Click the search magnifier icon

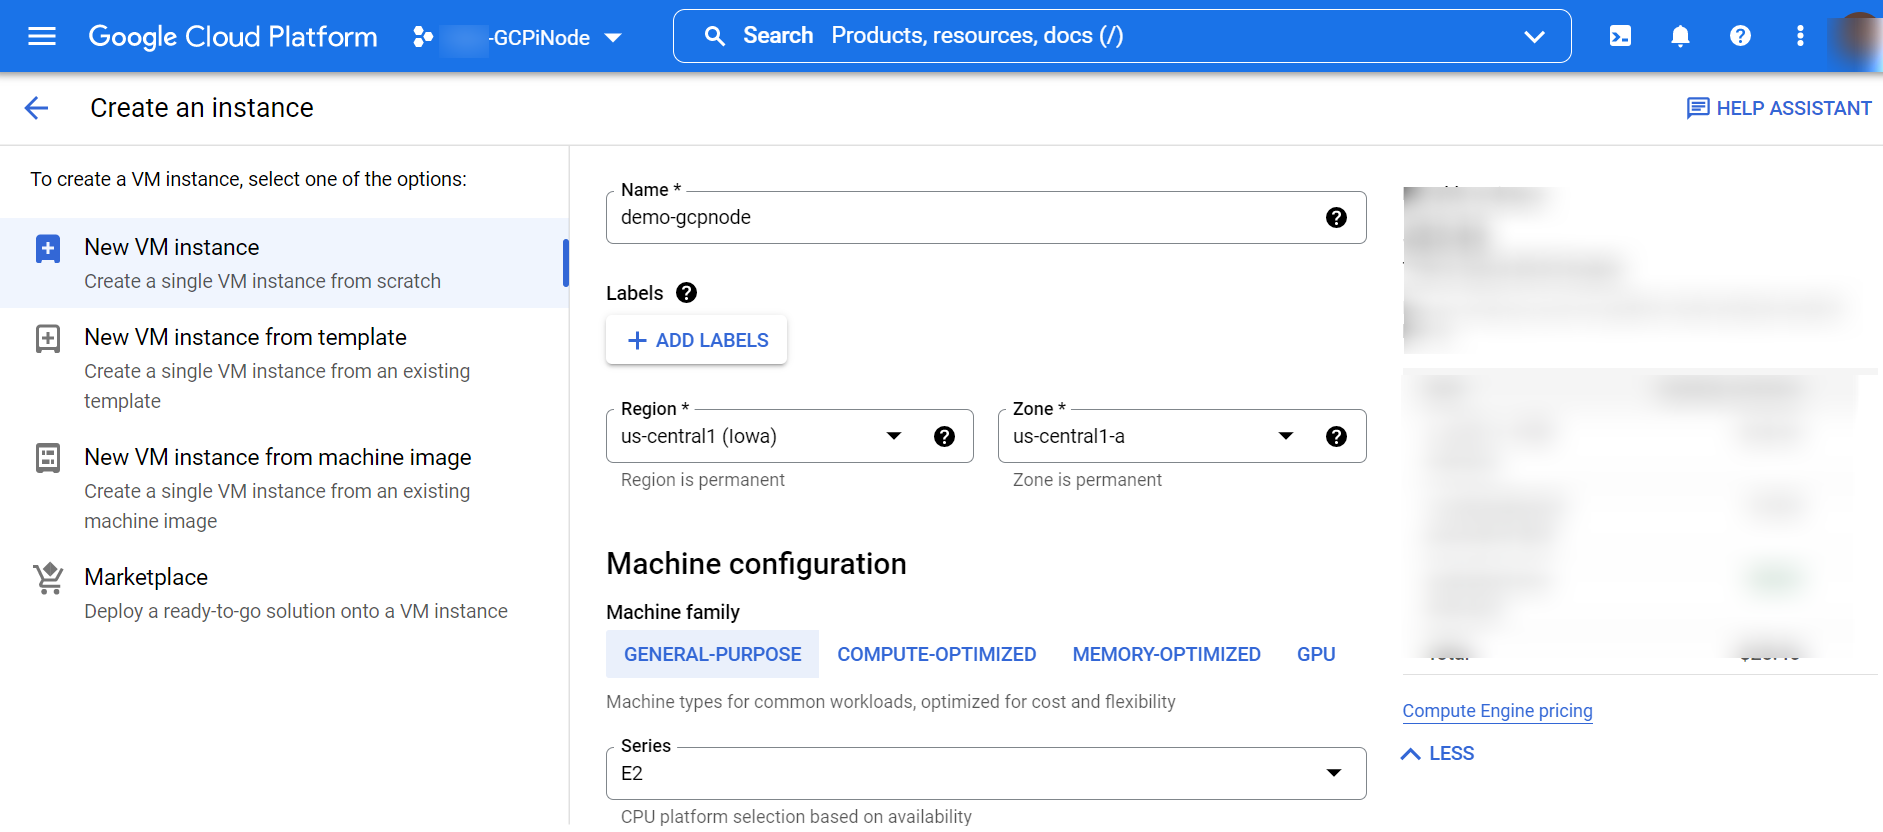pos(714,36)
